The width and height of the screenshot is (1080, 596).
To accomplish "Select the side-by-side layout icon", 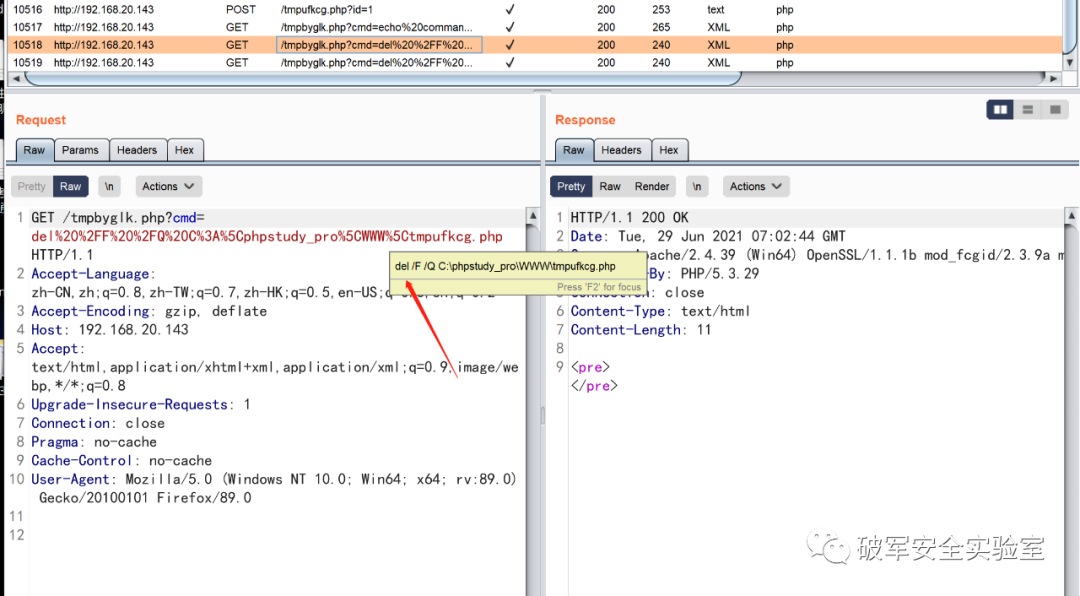I will pyautogui.click(x=1000, y=110).
